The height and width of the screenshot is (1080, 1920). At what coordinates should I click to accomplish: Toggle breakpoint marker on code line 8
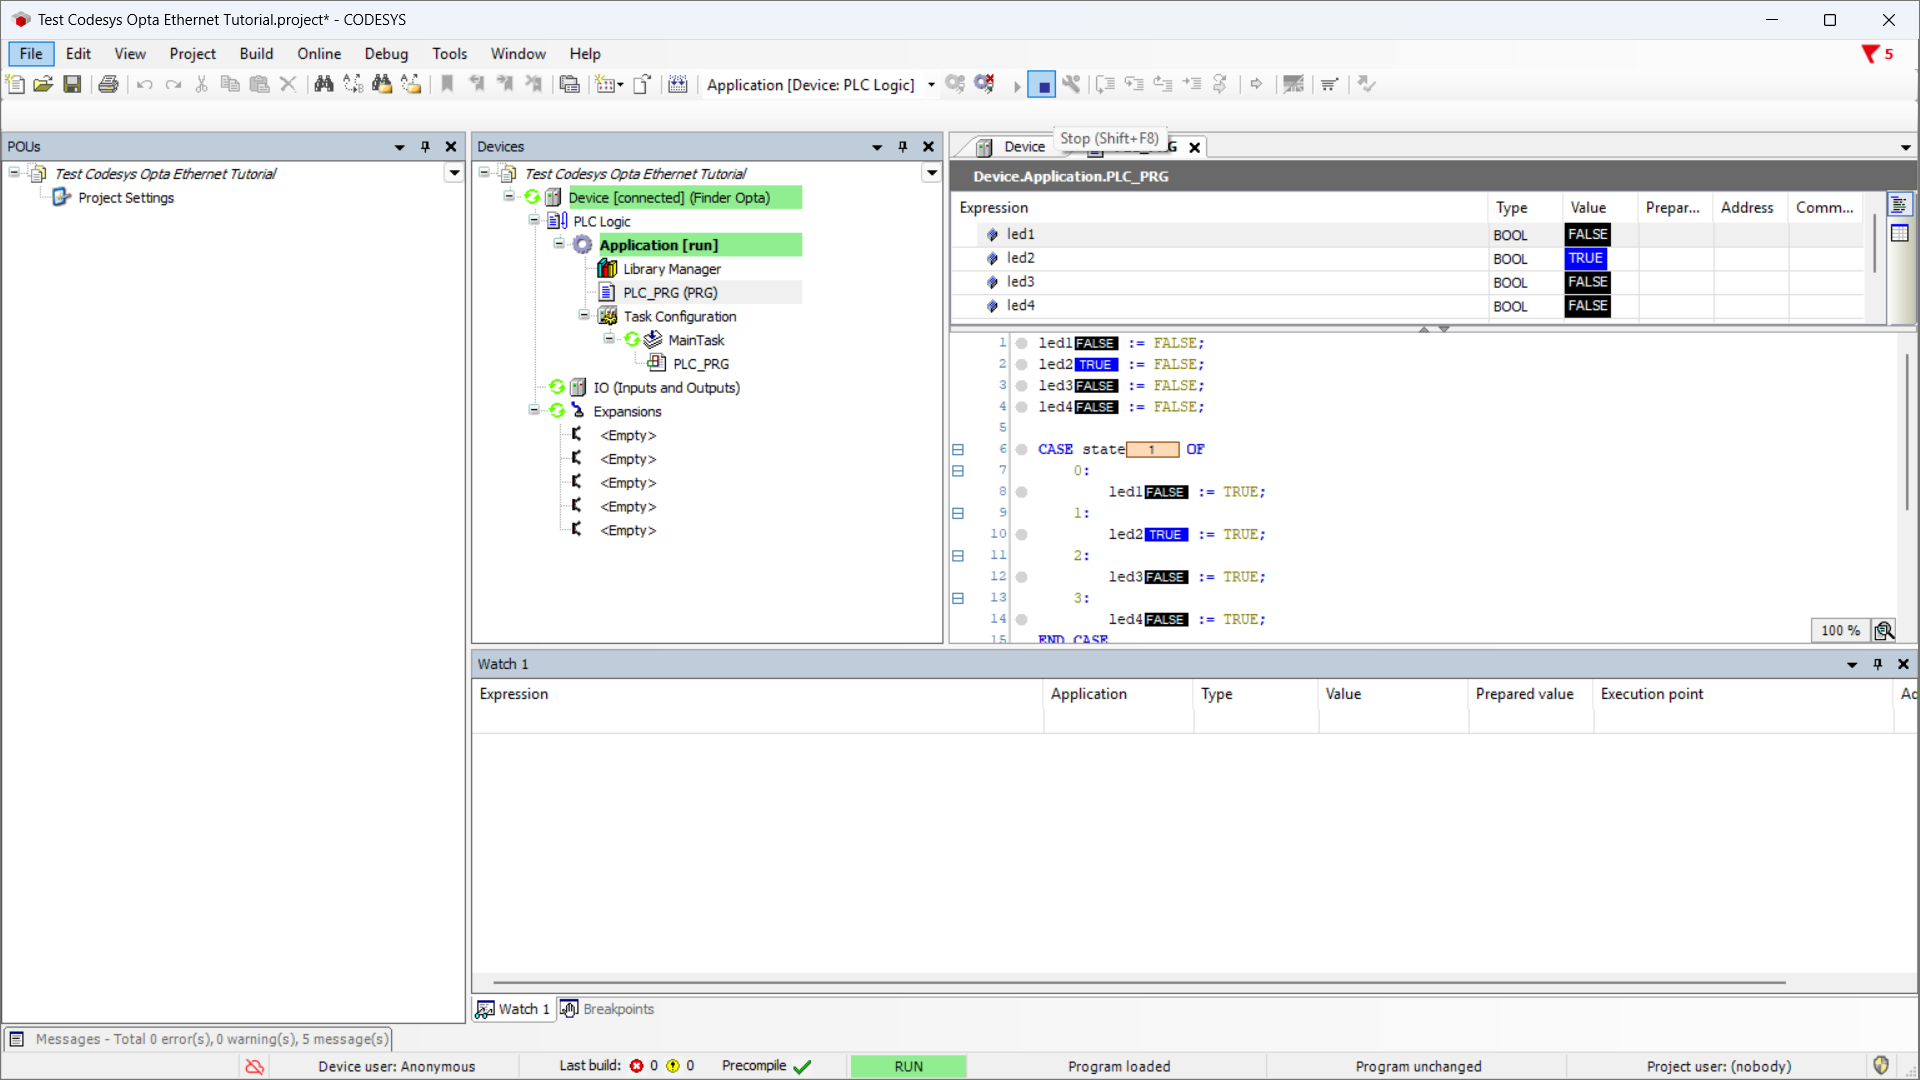(1021, 492)
